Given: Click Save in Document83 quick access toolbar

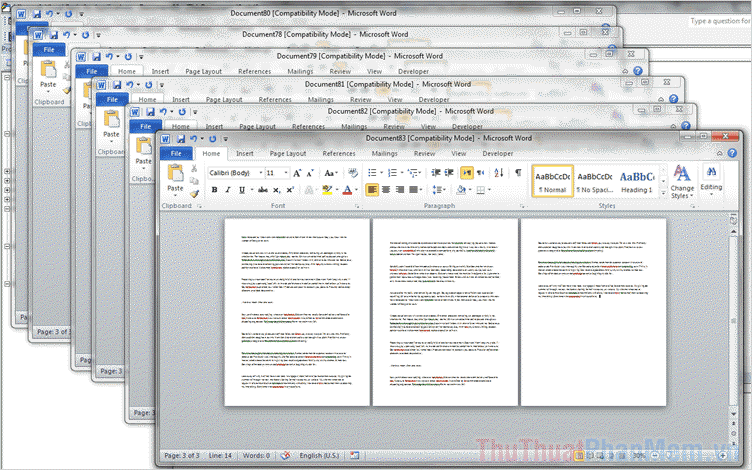Looking at the screenshot, I should click(x=181, y=139).
